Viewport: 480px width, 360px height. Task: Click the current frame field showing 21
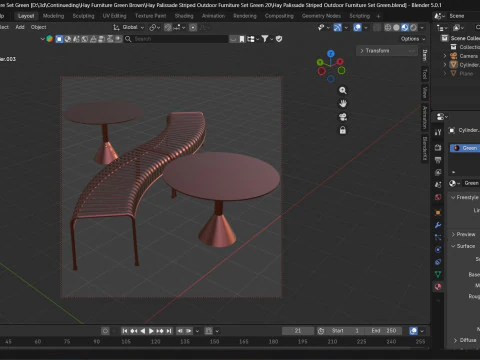click(x=298, y=331)
